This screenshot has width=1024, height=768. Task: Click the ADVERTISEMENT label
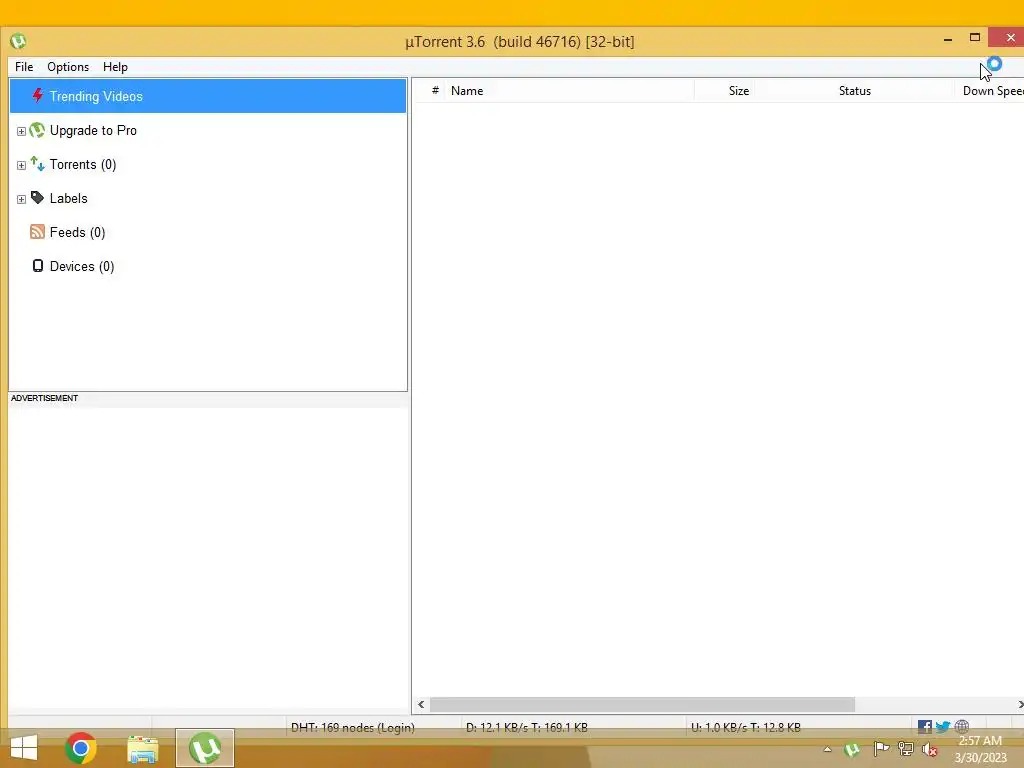pyautogui.click(x=44, y=398)
